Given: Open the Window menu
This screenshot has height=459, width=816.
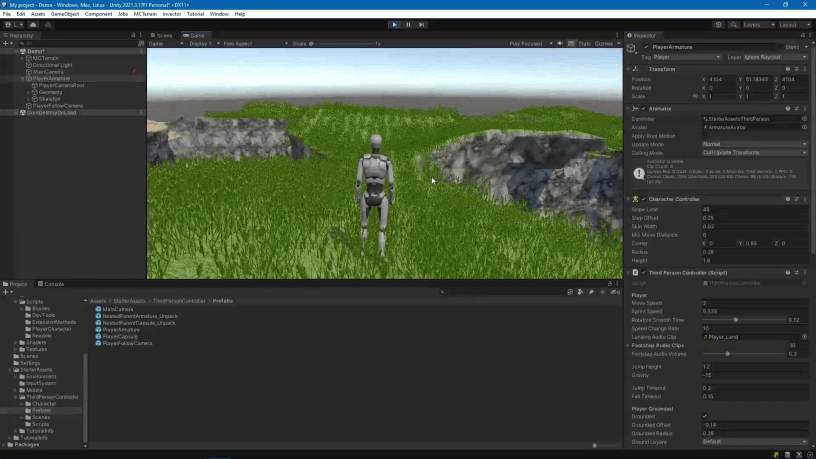Looking at the screenshot, I should (x=219, y=14).
